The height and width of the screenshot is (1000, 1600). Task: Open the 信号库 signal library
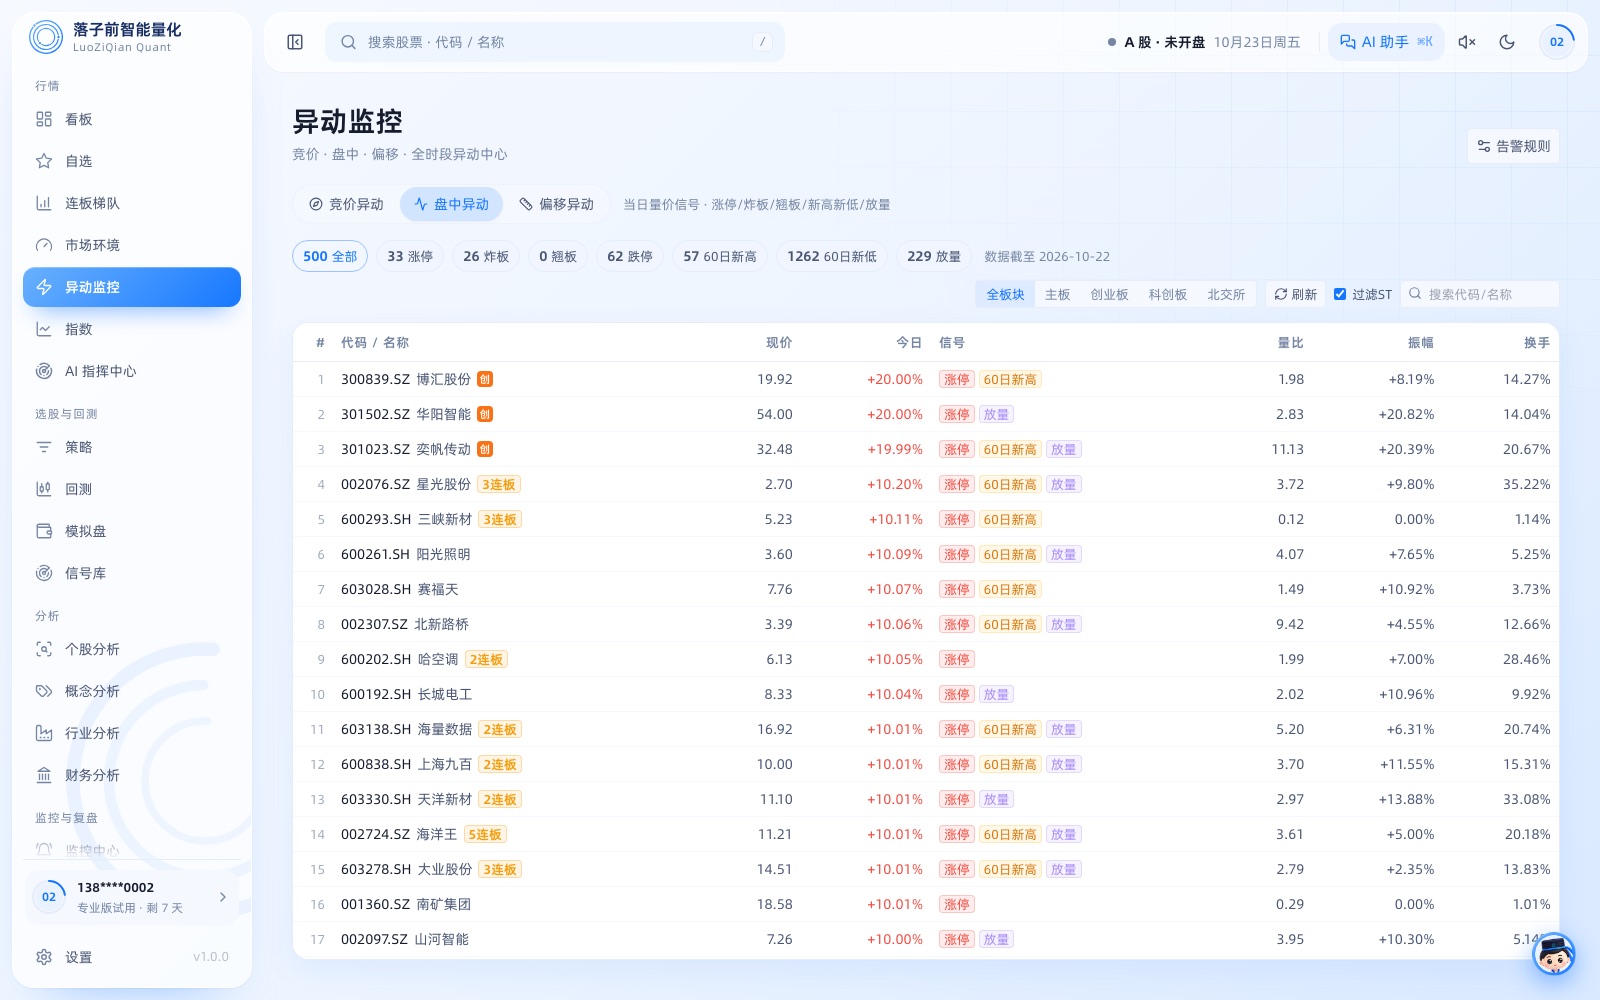pos(132,573)
